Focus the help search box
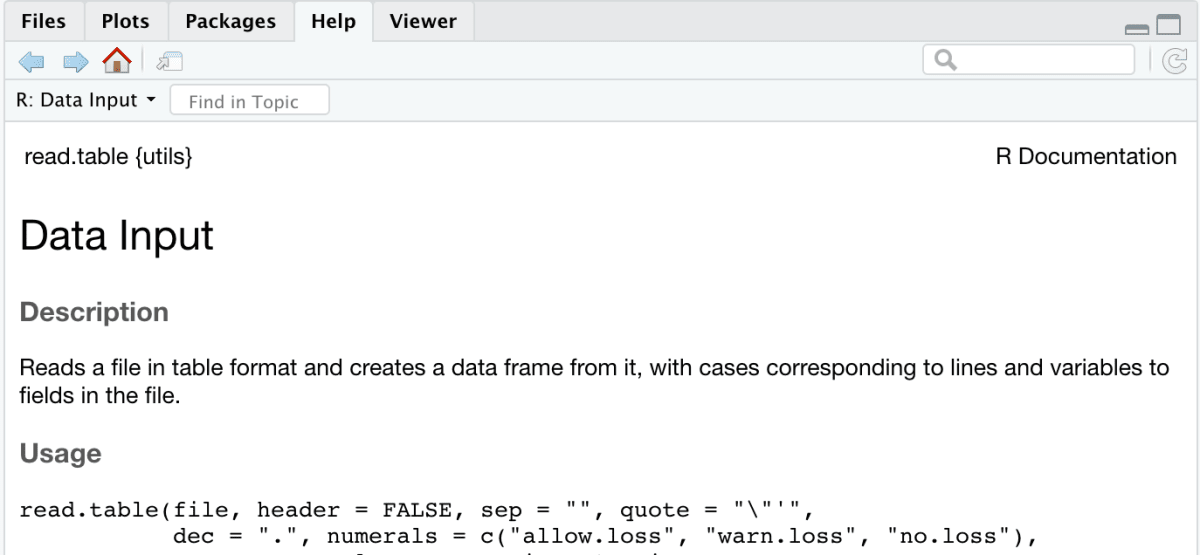This screenshot has width=1200, height=555. point(1029,60)
